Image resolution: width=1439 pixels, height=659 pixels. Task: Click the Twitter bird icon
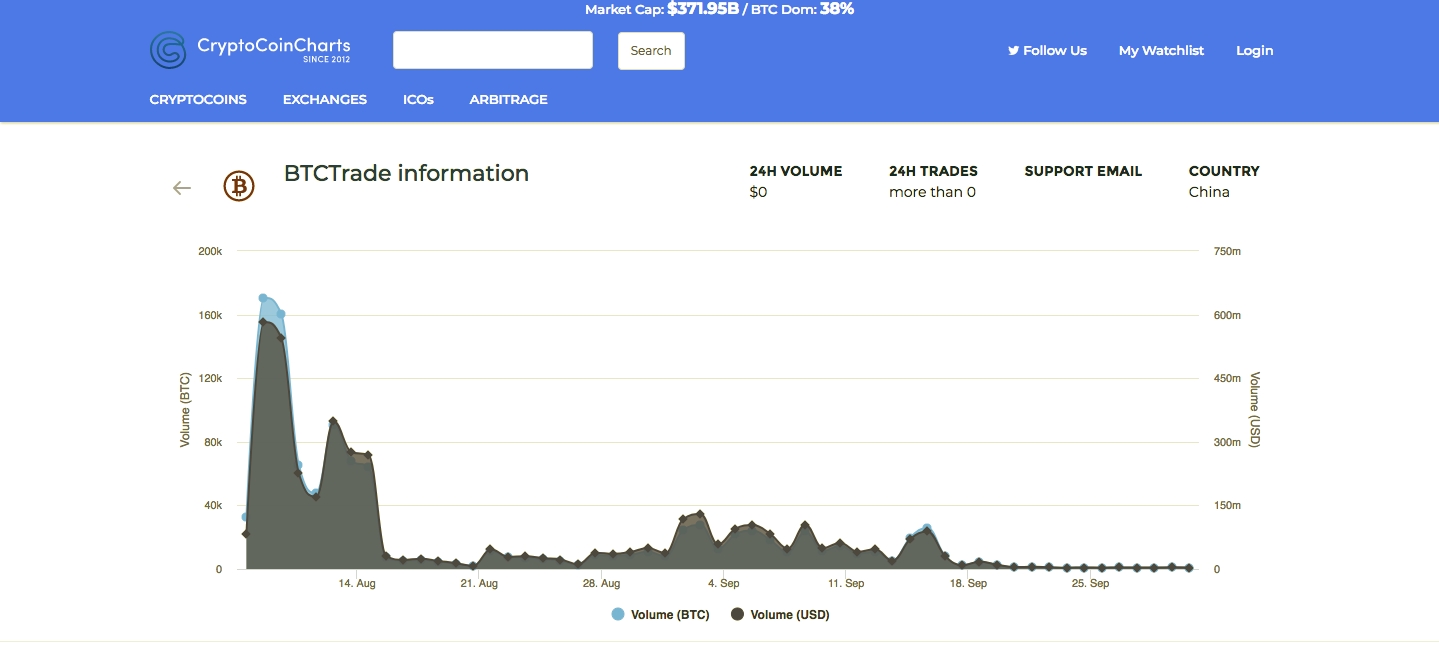[1013, 50]
